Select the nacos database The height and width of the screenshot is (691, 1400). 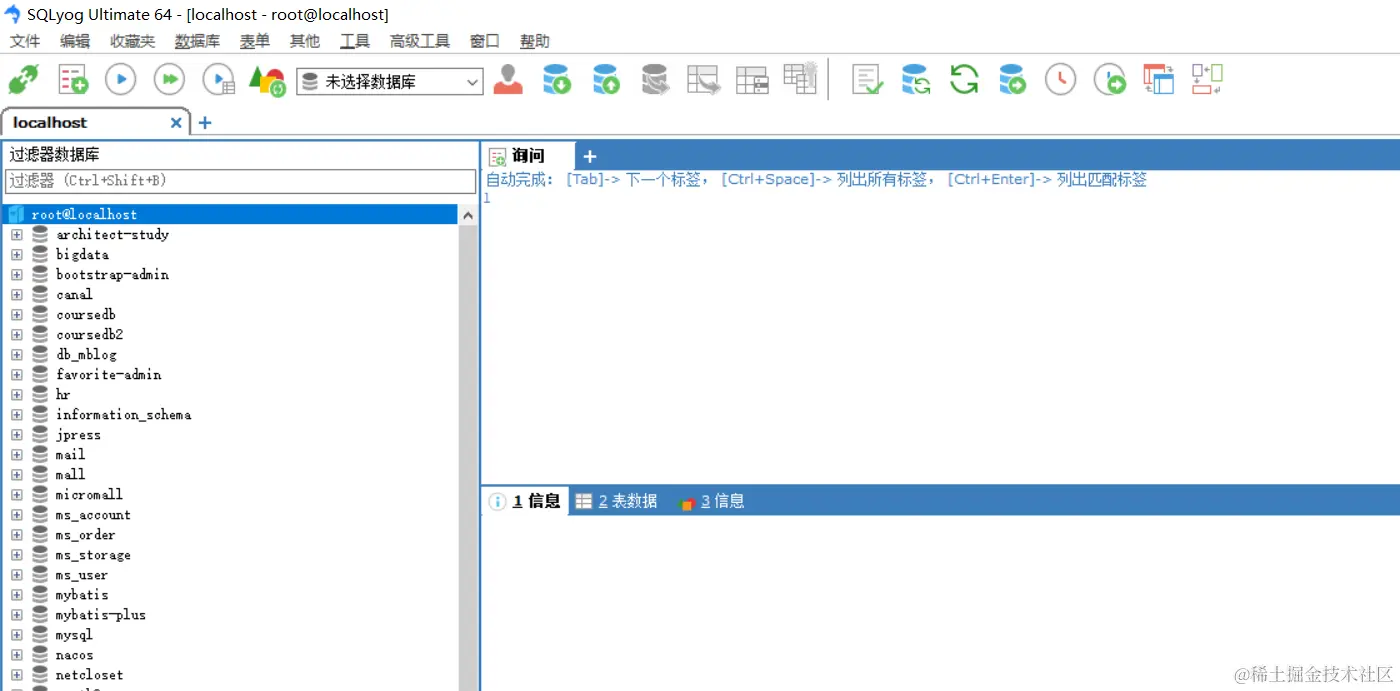point(74,654)
